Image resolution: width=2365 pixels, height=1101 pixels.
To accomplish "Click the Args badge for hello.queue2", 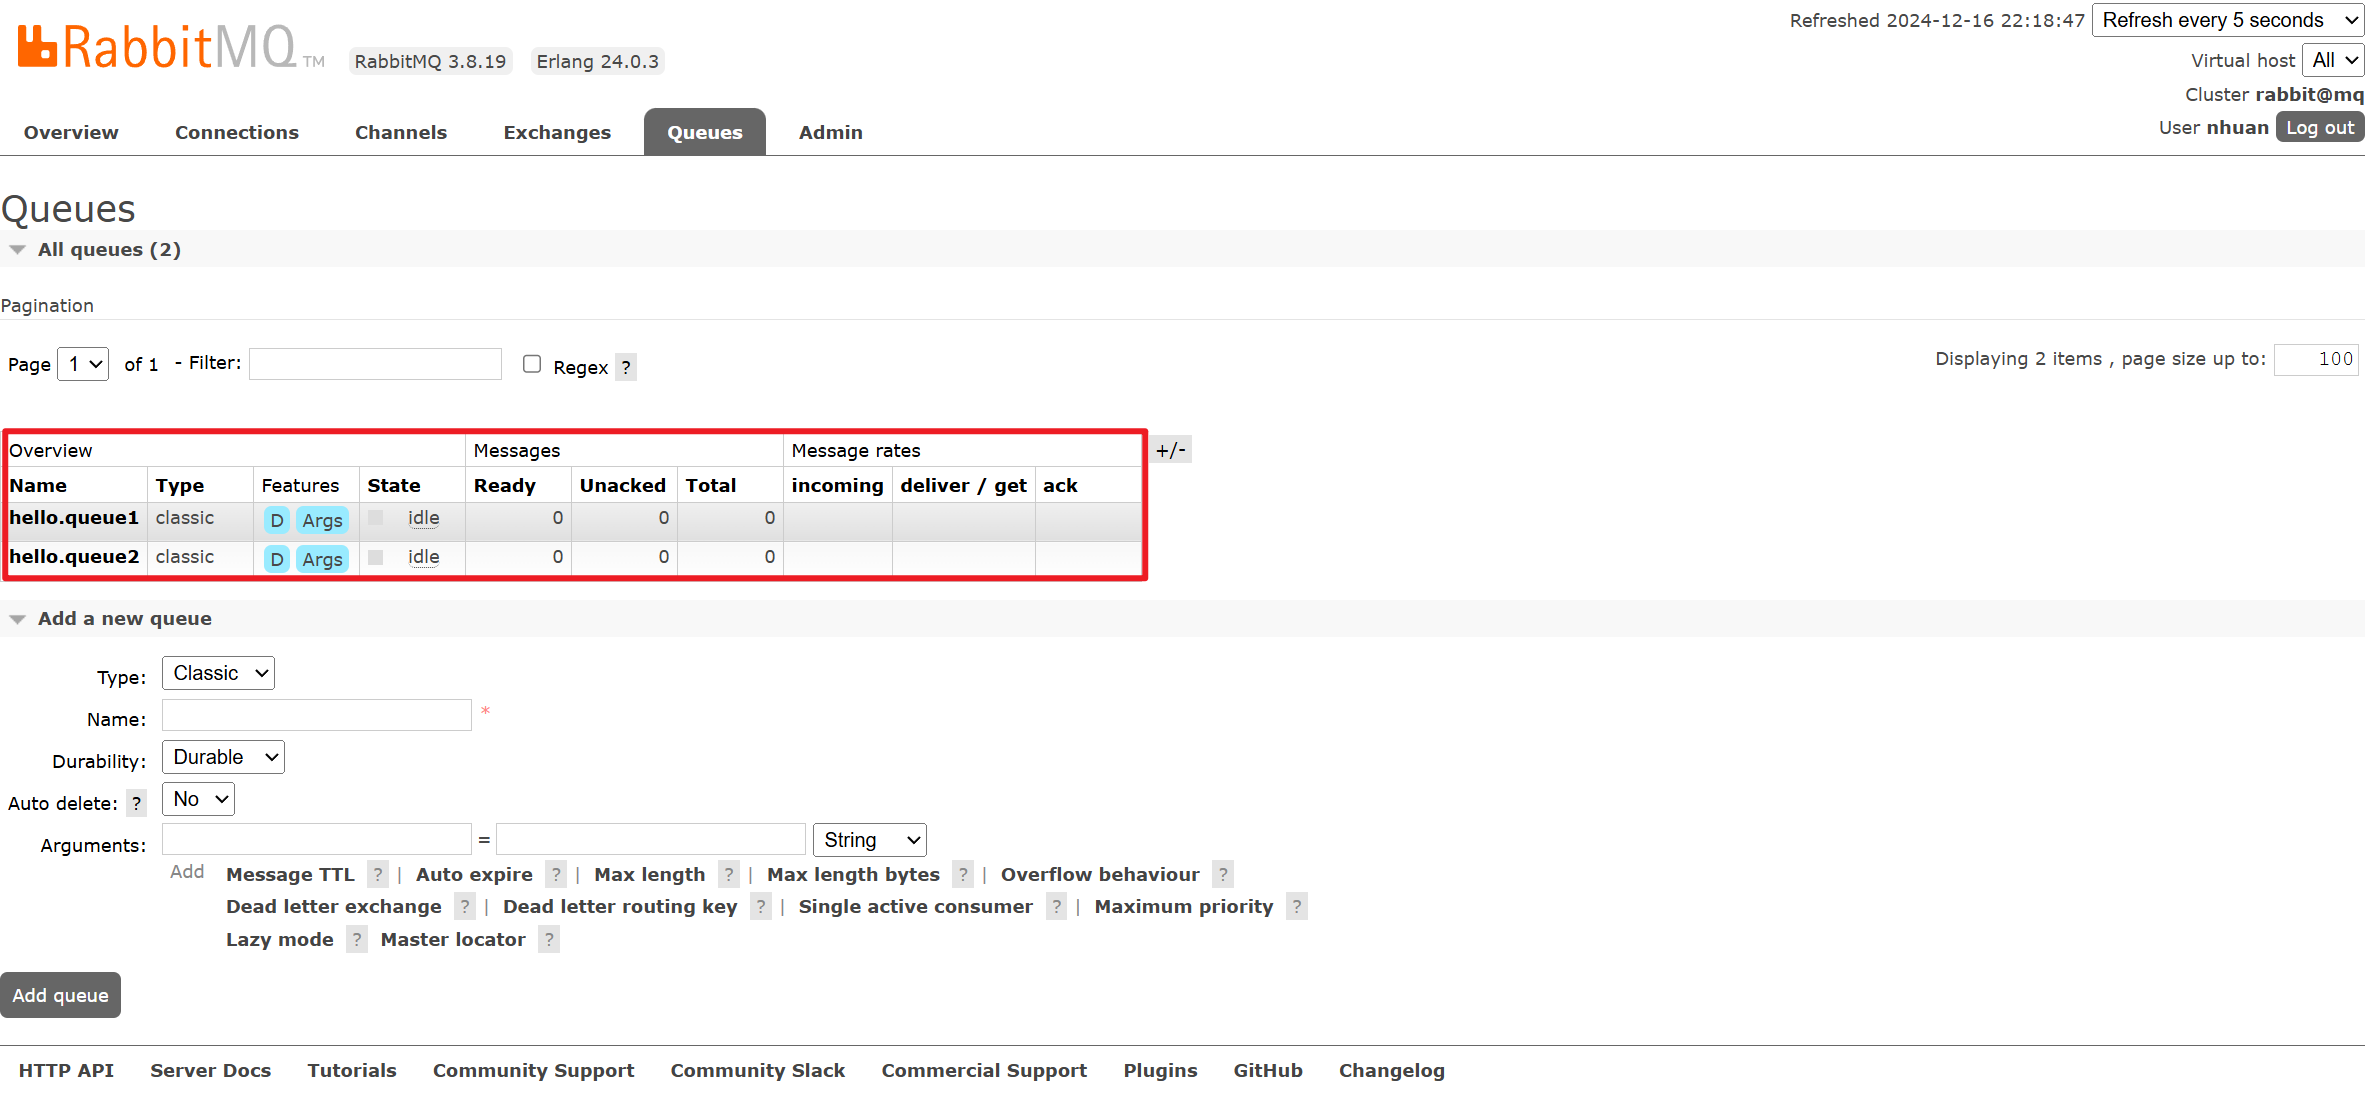I will point(322,559).
